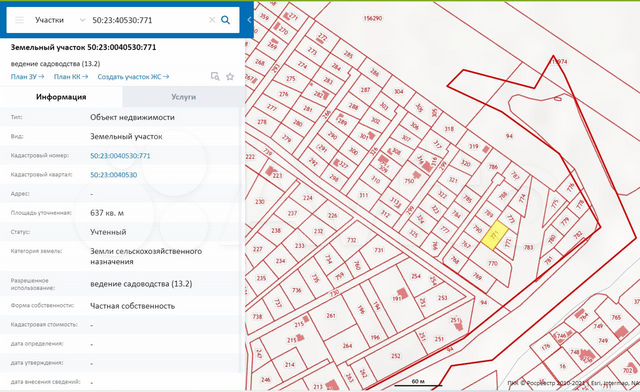Viewport: 640px width, 392px height.
Task: Select parcel 732 on the map
Action: coord(351,240)
